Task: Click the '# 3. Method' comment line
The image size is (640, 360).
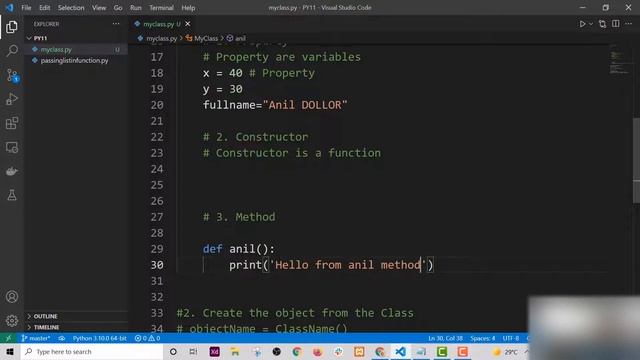Action: [x=239, y=217]
